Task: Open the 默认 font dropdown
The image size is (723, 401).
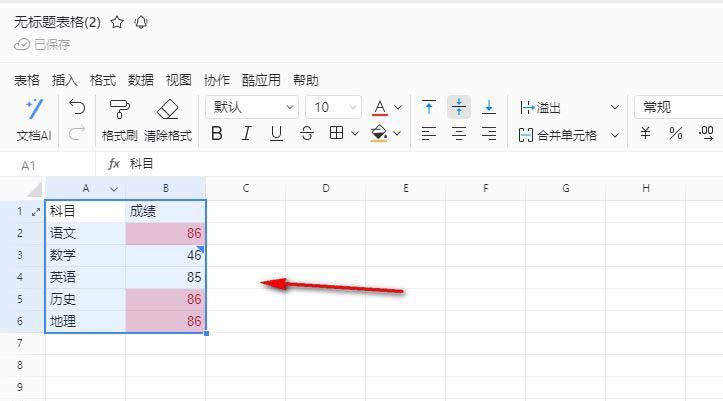Action: coord(251,107)
